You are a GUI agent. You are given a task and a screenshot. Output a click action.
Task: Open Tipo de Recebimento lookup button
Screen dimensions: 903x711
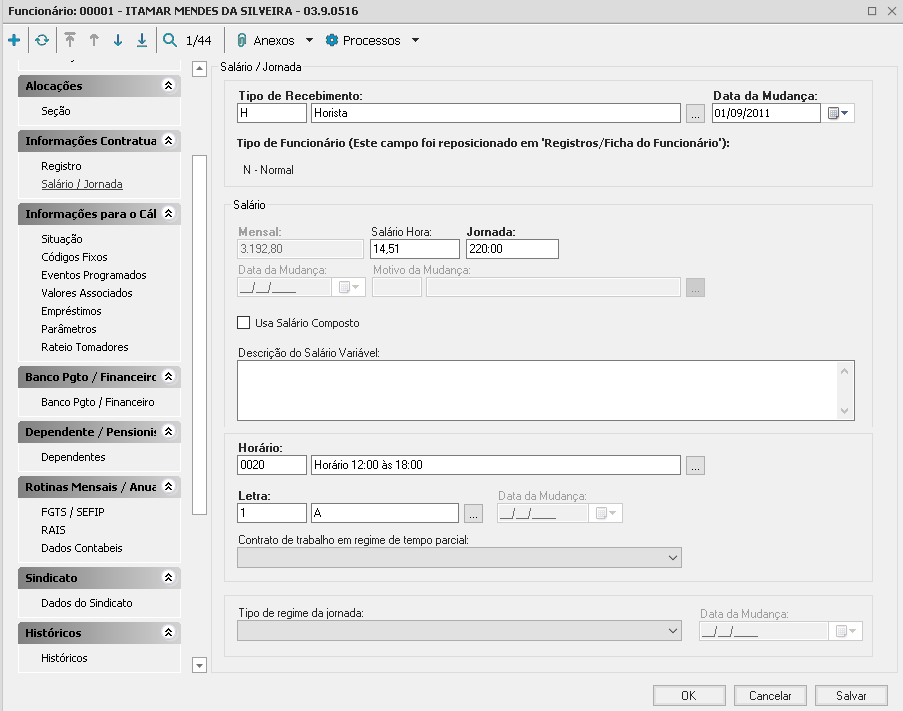point(695,113)
